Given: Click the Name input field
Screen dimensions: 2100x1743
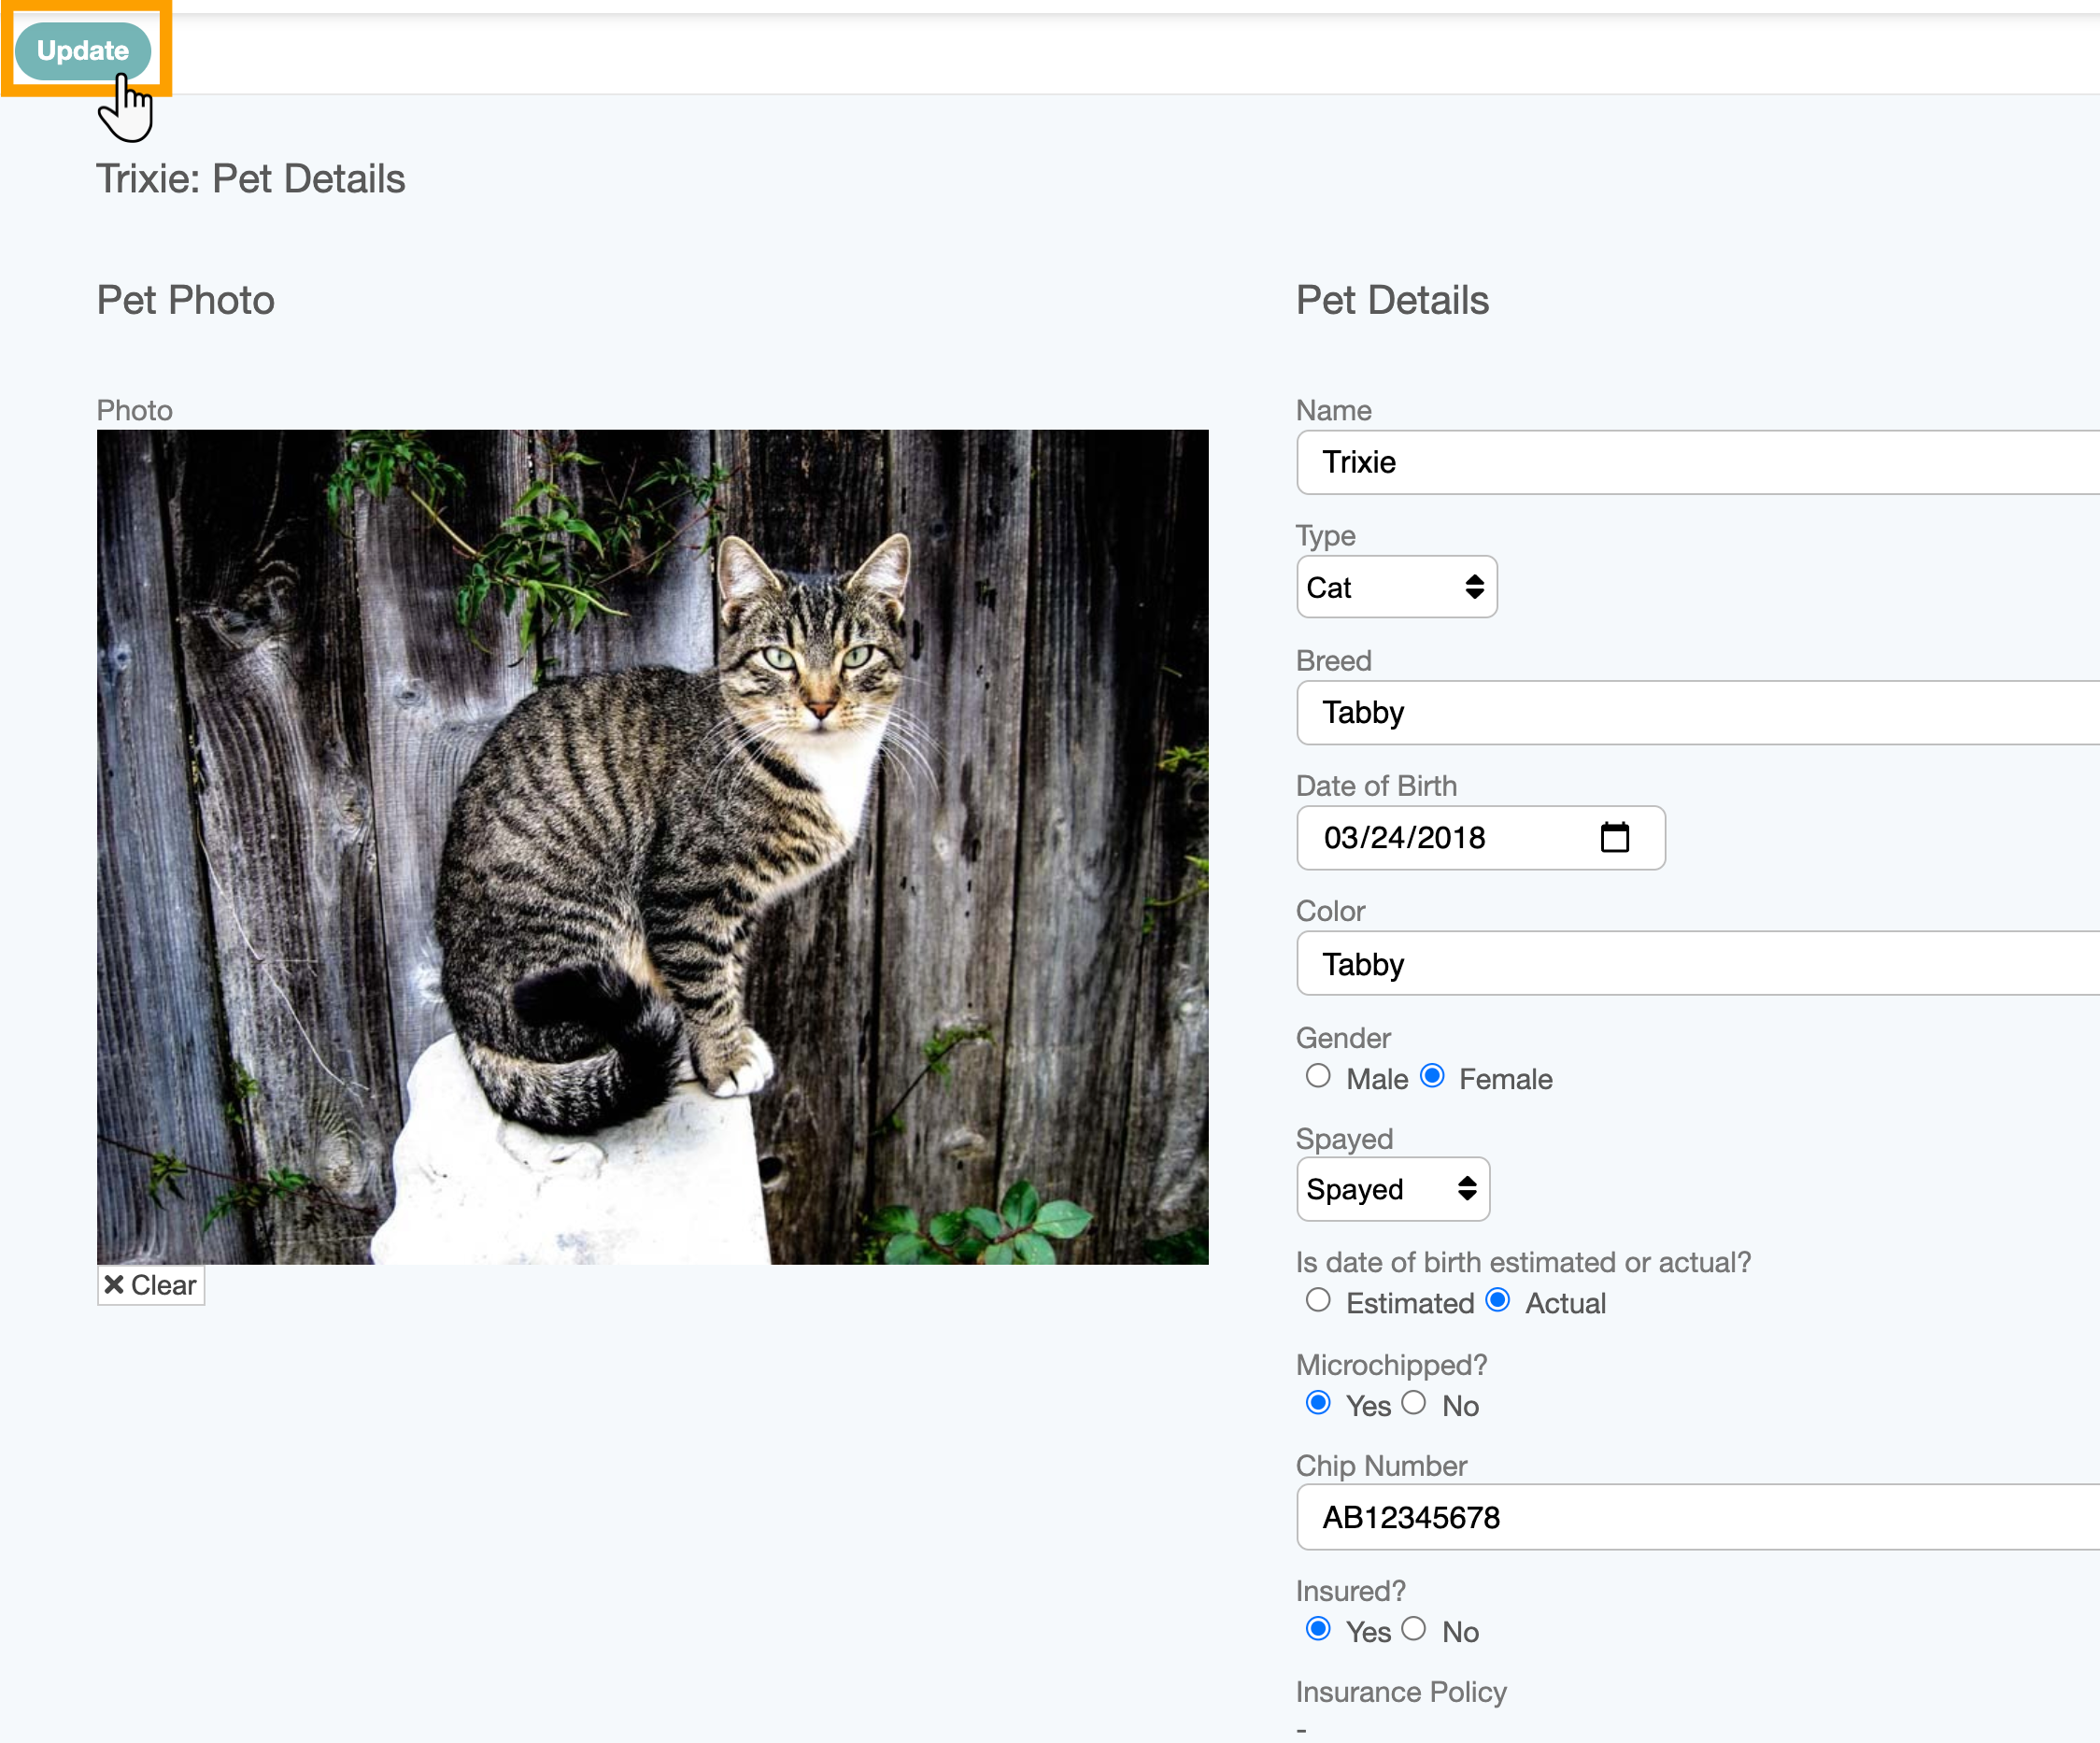Looking at the screenshot, I should pos(1697,461).
